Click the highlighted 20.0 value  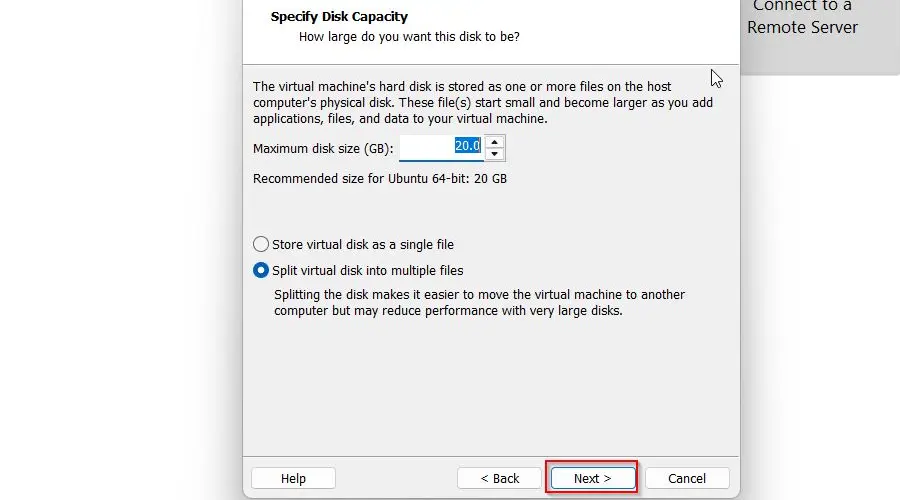coord(467,146)
